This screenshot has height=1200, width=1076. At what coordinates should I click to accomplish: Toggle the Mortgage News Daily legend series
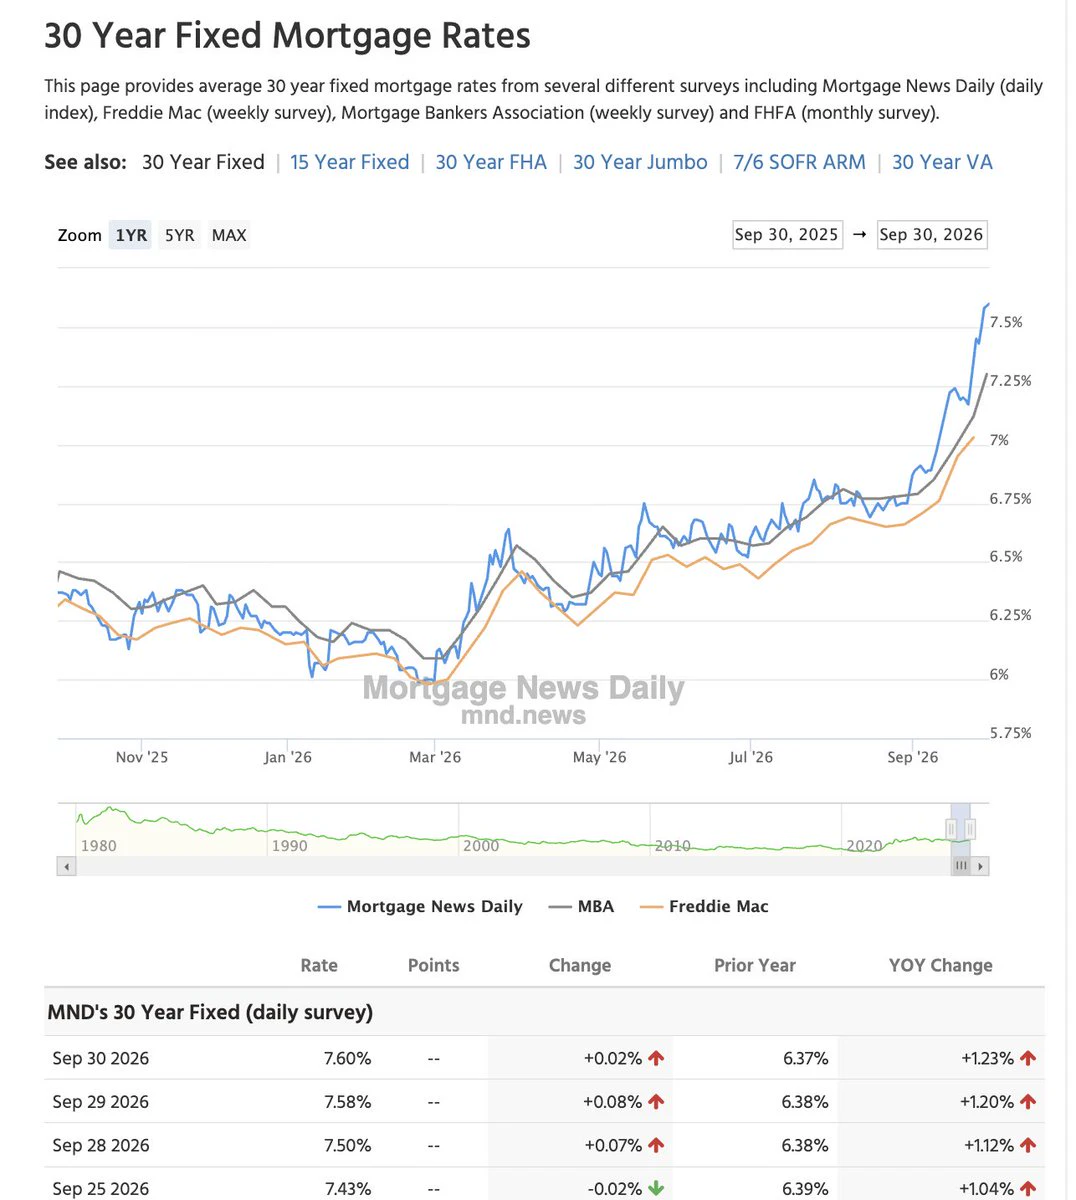(x=420, y=907)
